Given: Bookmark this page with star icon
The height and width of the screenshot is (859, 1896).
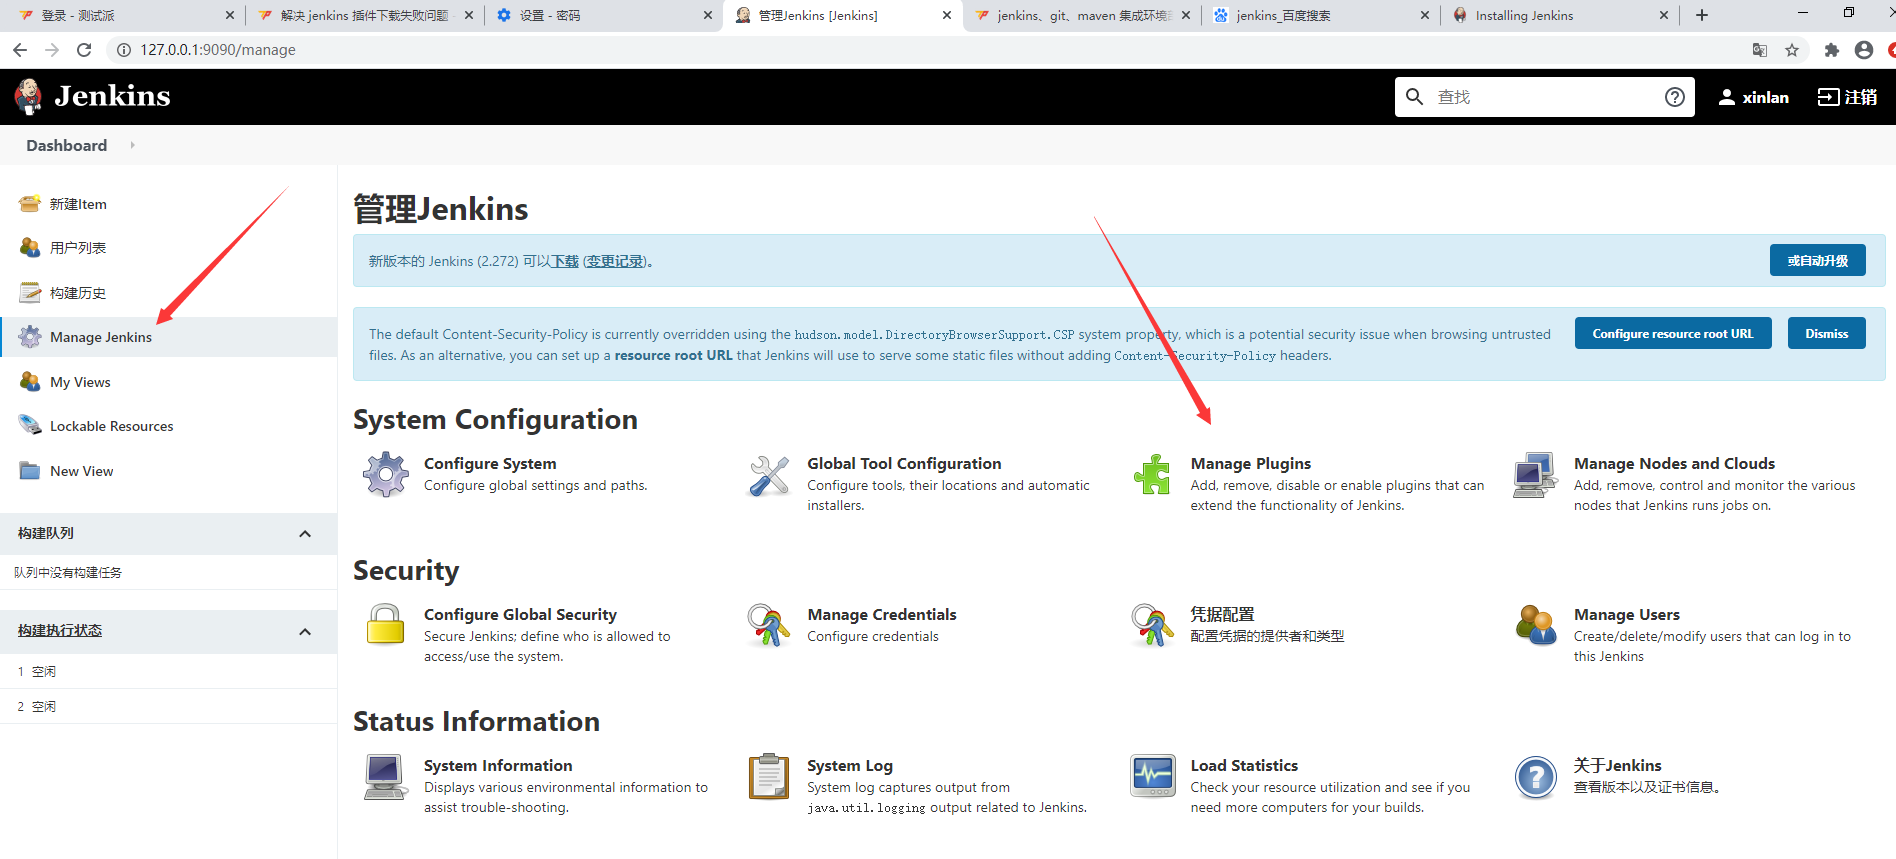Looking at the screenshot, I should point(1792,50).
